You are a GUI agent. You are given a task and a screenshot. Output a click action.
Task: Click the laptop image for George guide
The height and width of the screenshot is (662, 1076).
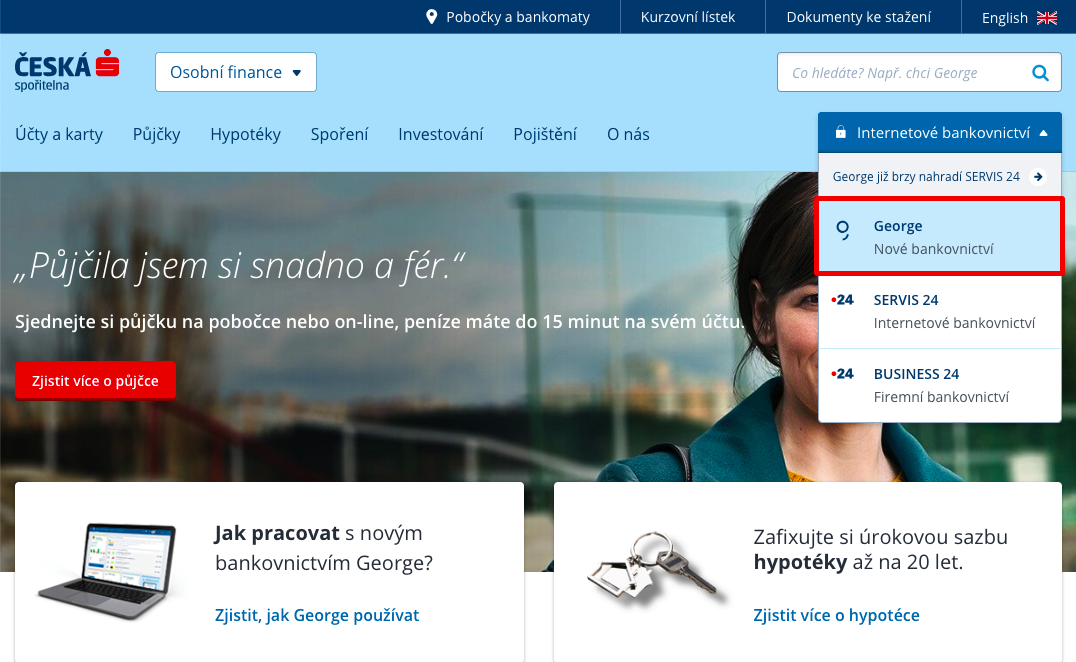pyautogui.click(x=108, y=571)
